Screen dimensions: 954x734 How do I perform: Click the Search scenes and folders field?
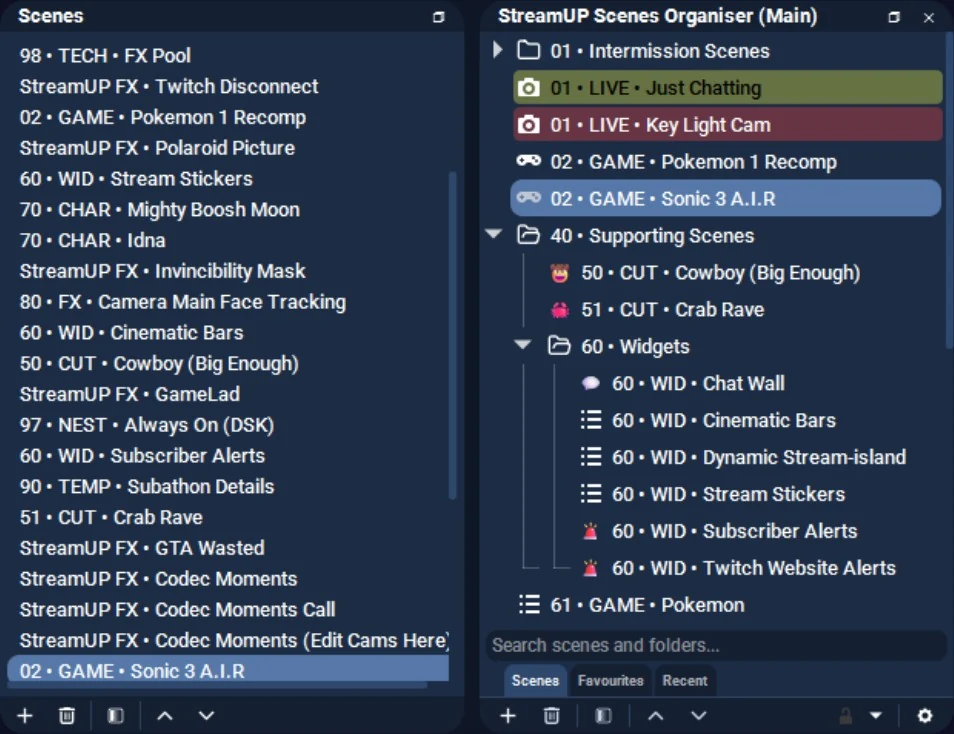716,645
